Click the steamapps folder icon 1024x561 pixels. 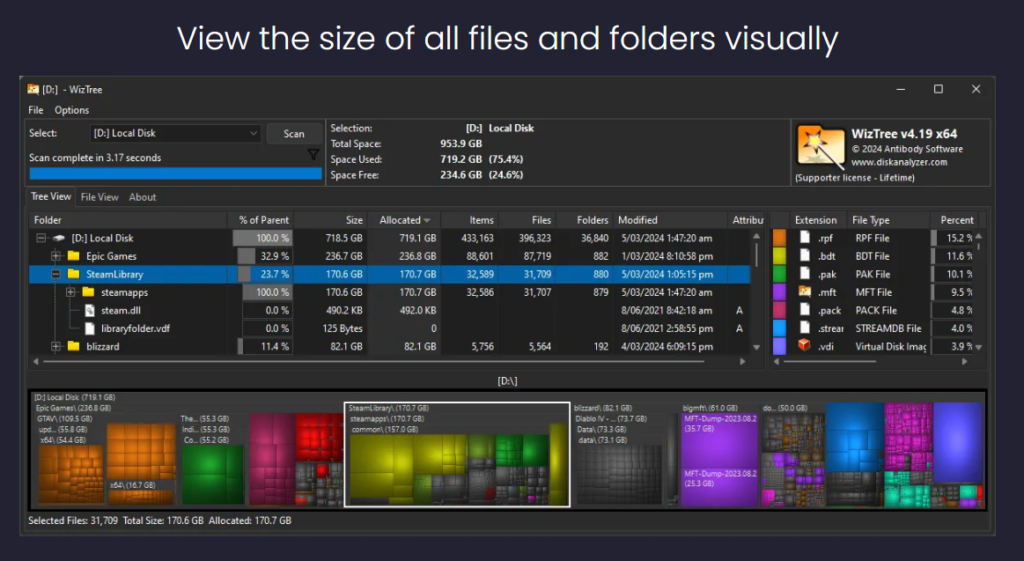click(89, 292)
